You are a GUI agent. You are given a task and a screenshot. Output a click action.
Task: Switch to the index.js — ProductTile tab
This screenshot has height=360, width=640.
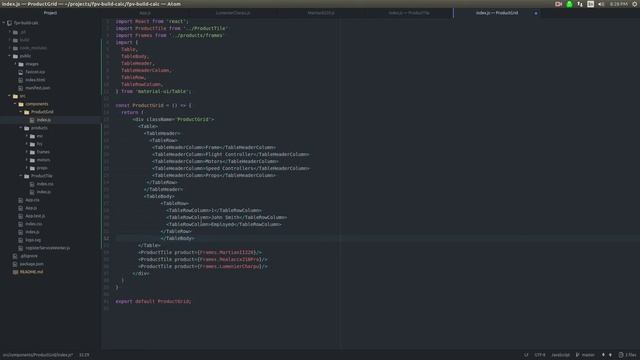pos(409,13)
